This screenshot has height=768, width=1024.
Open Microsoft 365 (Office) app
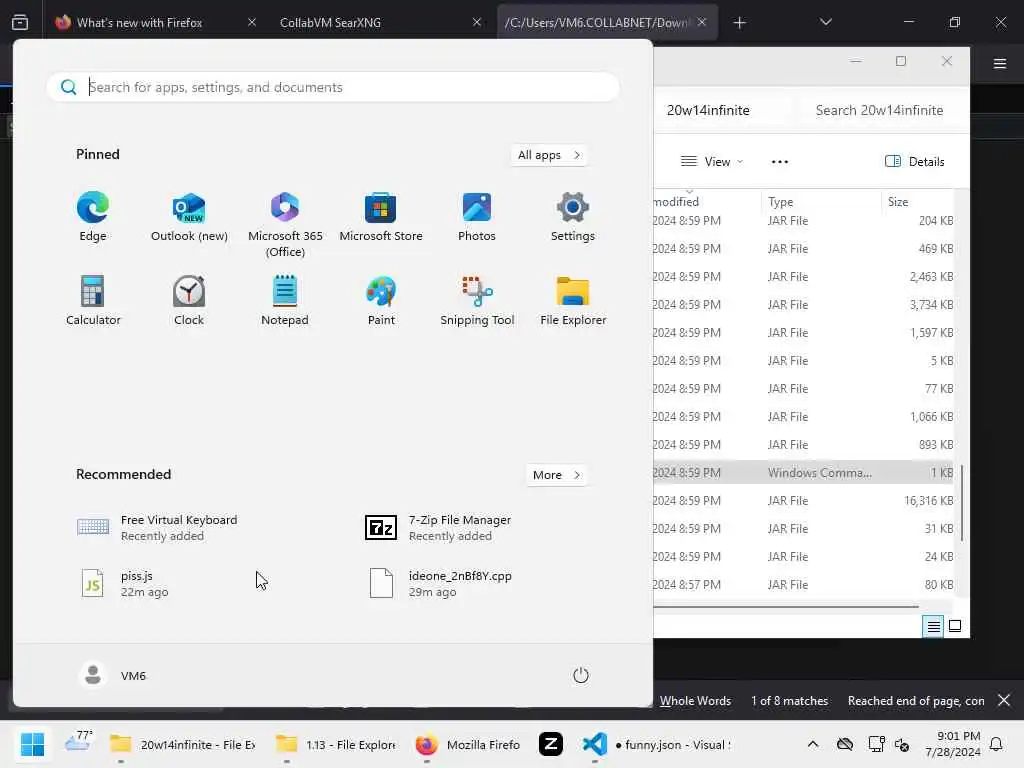coord(285,225)
